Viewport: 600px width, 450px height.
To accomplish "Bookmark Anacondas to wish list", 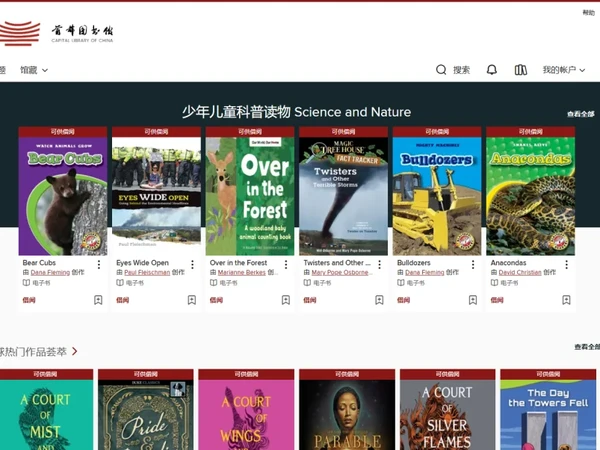I will pyautogui.click(x=566, y=300).
